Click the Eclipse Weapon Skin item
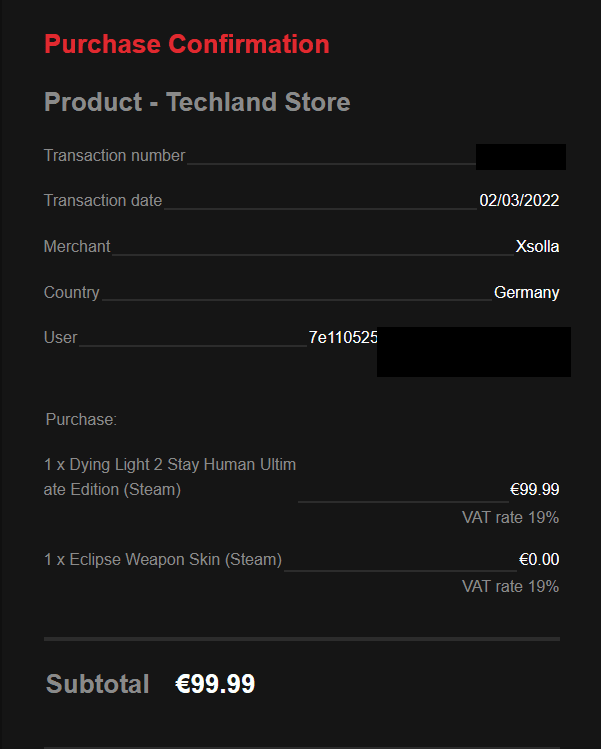This screenshot has height=749, width=601. click(163, 560)
